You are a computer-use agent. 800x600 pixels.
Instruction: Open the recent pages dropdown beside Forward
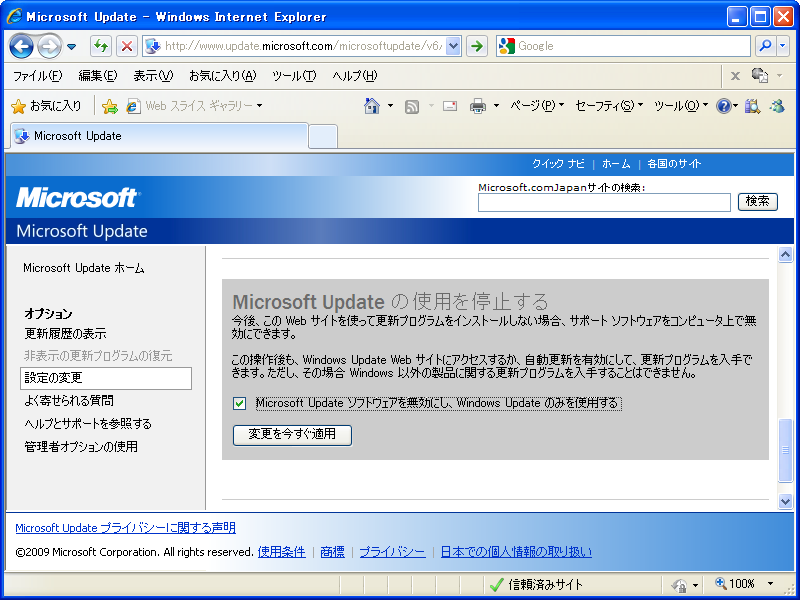click(x=71, y=47)
